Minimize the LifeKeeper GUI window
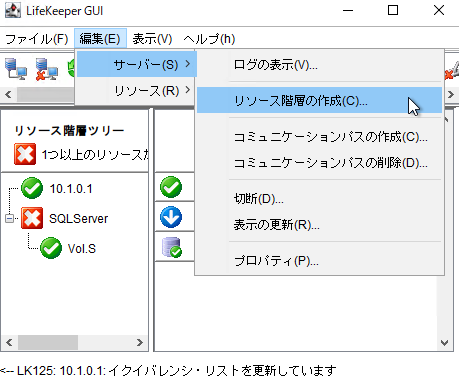Screen dimensions: 459x377 pyautogui.click(x=348, y=10)
